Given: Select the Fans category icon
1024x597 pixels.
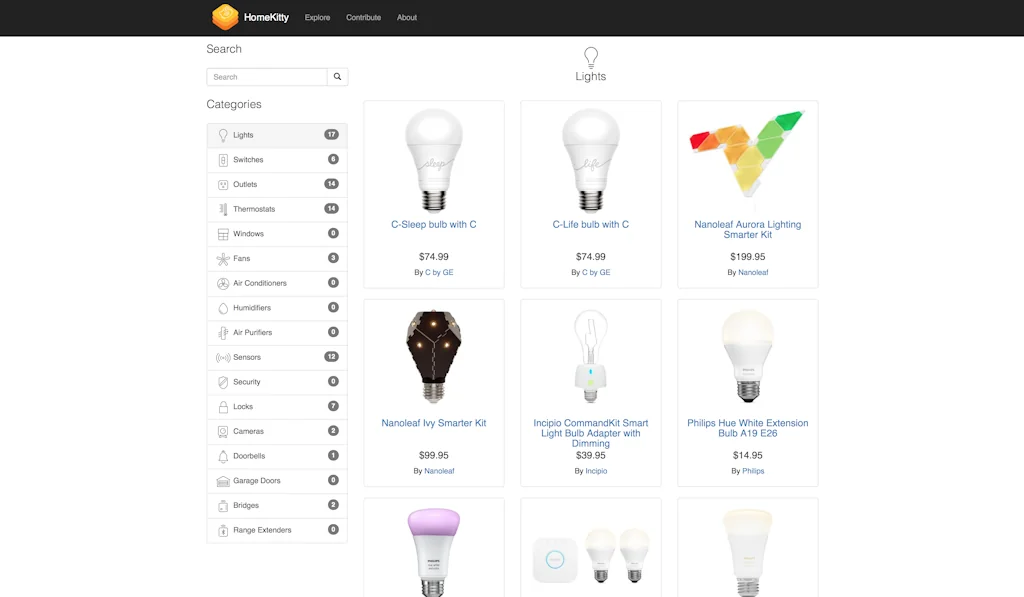Looking at the screenshot, I should coord(223,259).
